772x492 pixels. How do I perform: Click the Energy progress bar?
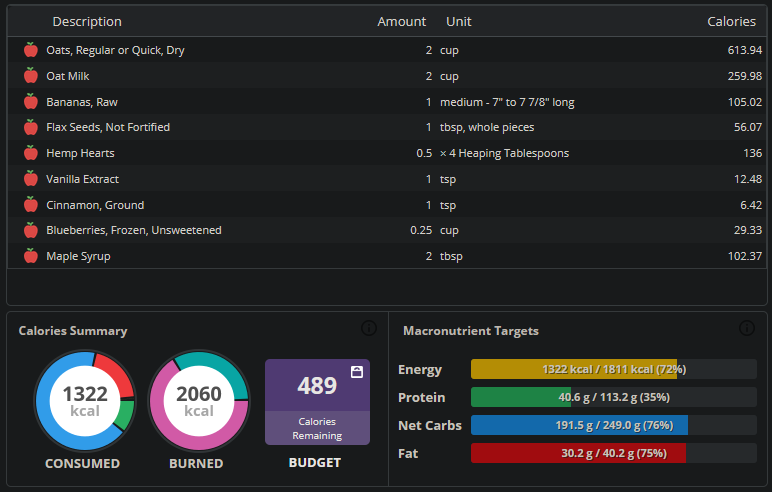click(613, 369)
